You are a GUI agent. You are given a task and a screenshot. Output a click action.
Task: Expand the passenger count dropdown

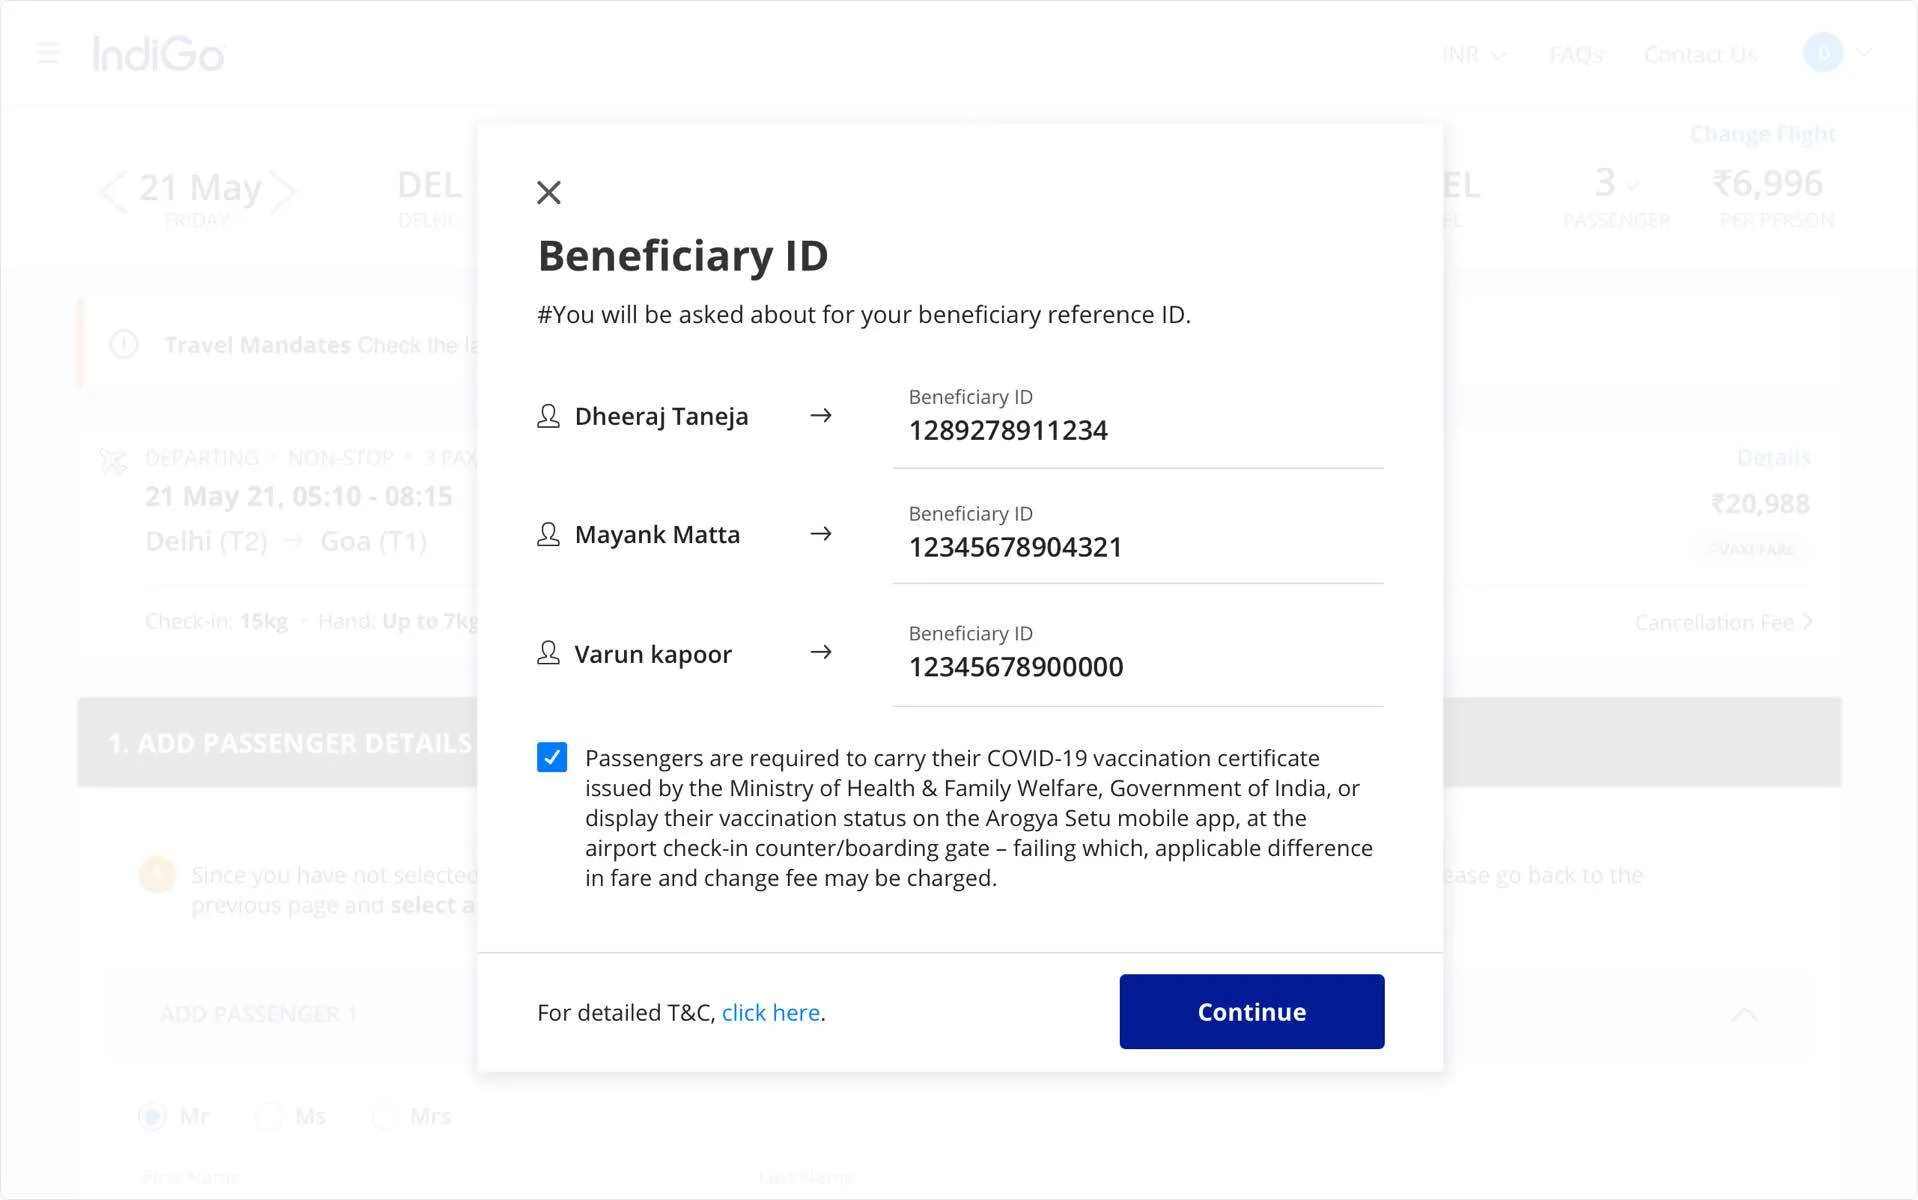[1616, 184]
